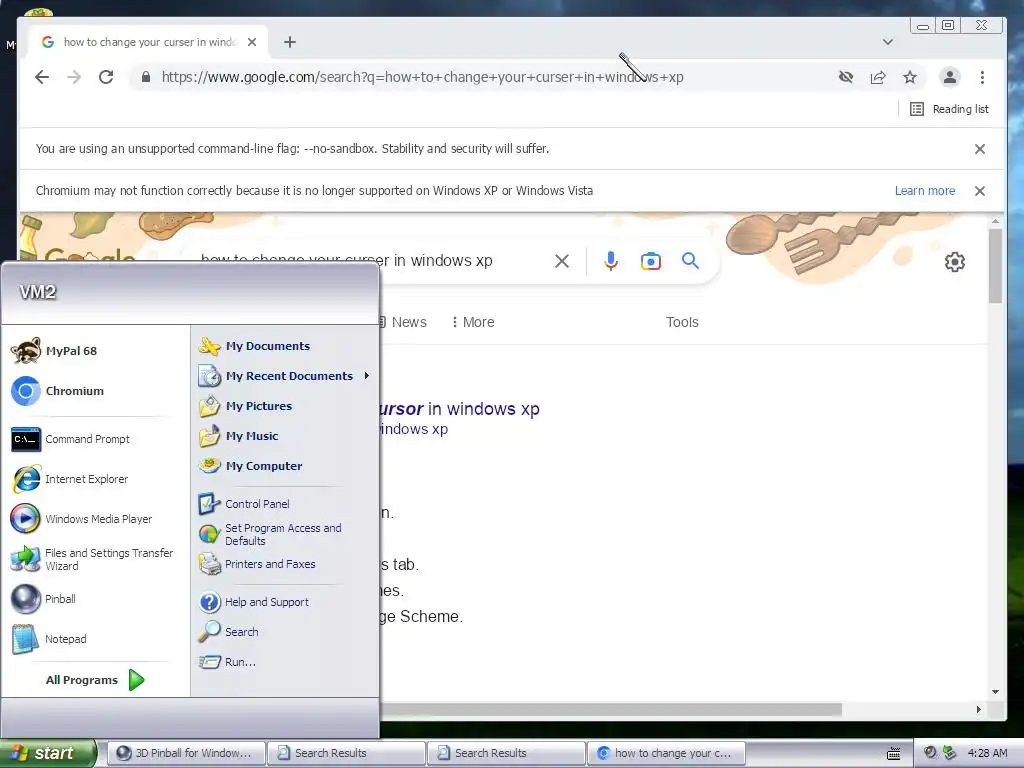
Task: Expand My Recent Documents submenu
Action: coord(284,376)
